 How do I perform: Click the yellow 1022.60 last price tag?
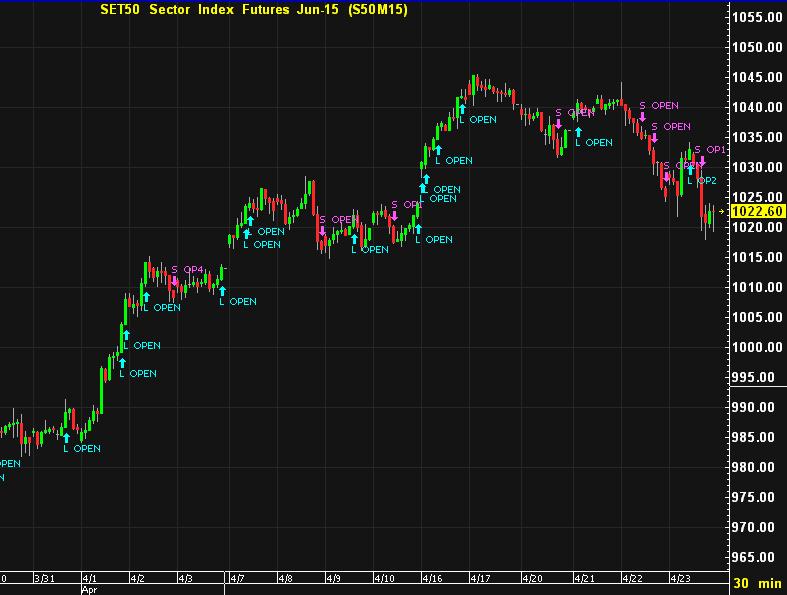click(757, 212)
